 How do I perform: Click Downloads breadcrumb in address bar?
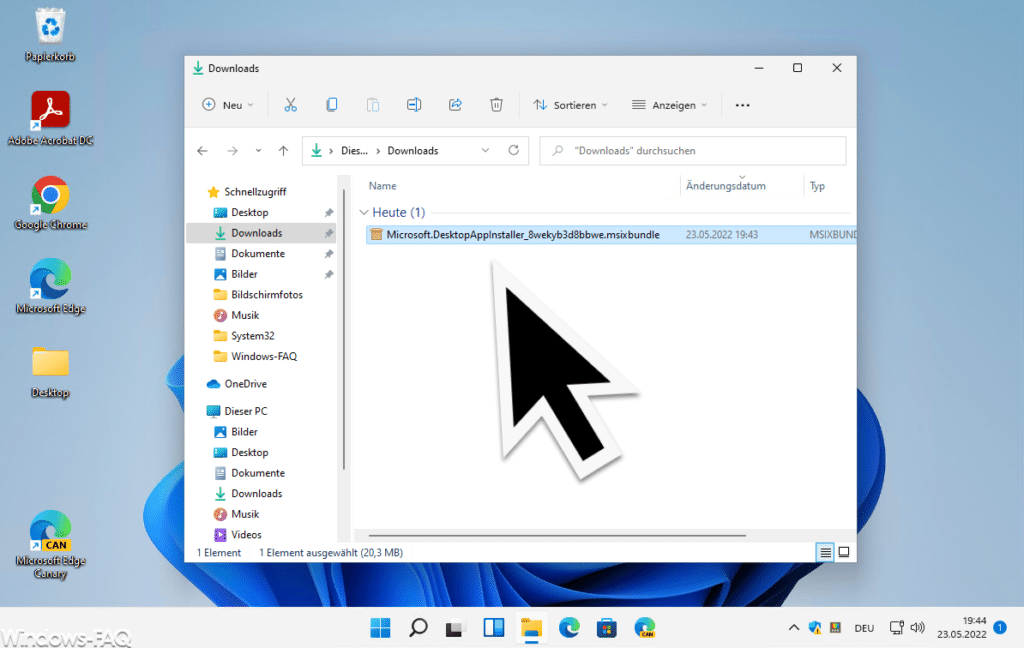(x=413, y=150)
